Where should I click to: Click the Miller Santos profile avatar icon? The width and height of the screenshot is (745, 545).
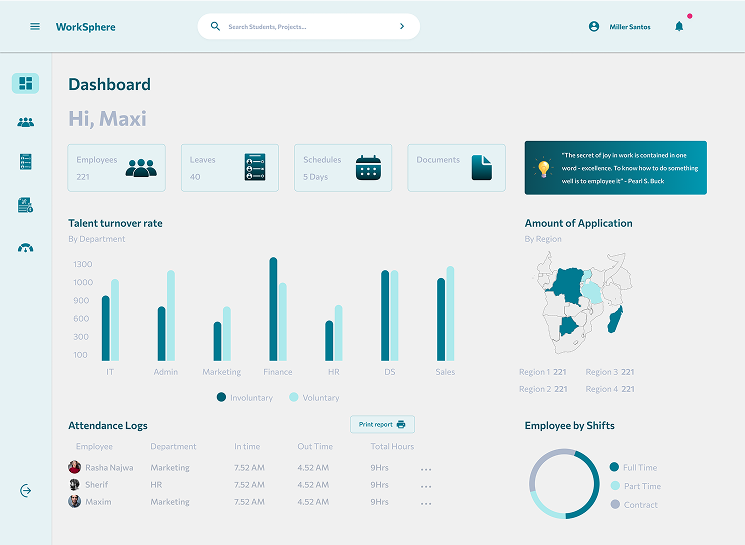[x=594, y=27]
